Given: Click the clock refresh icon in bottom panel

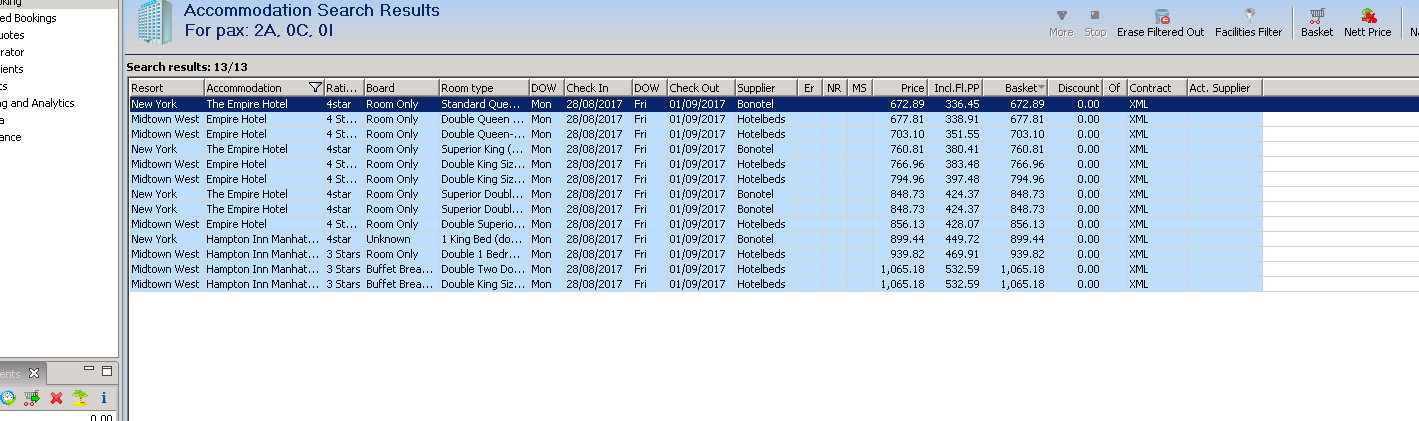Looking at the screenshot, I should 8,397.
